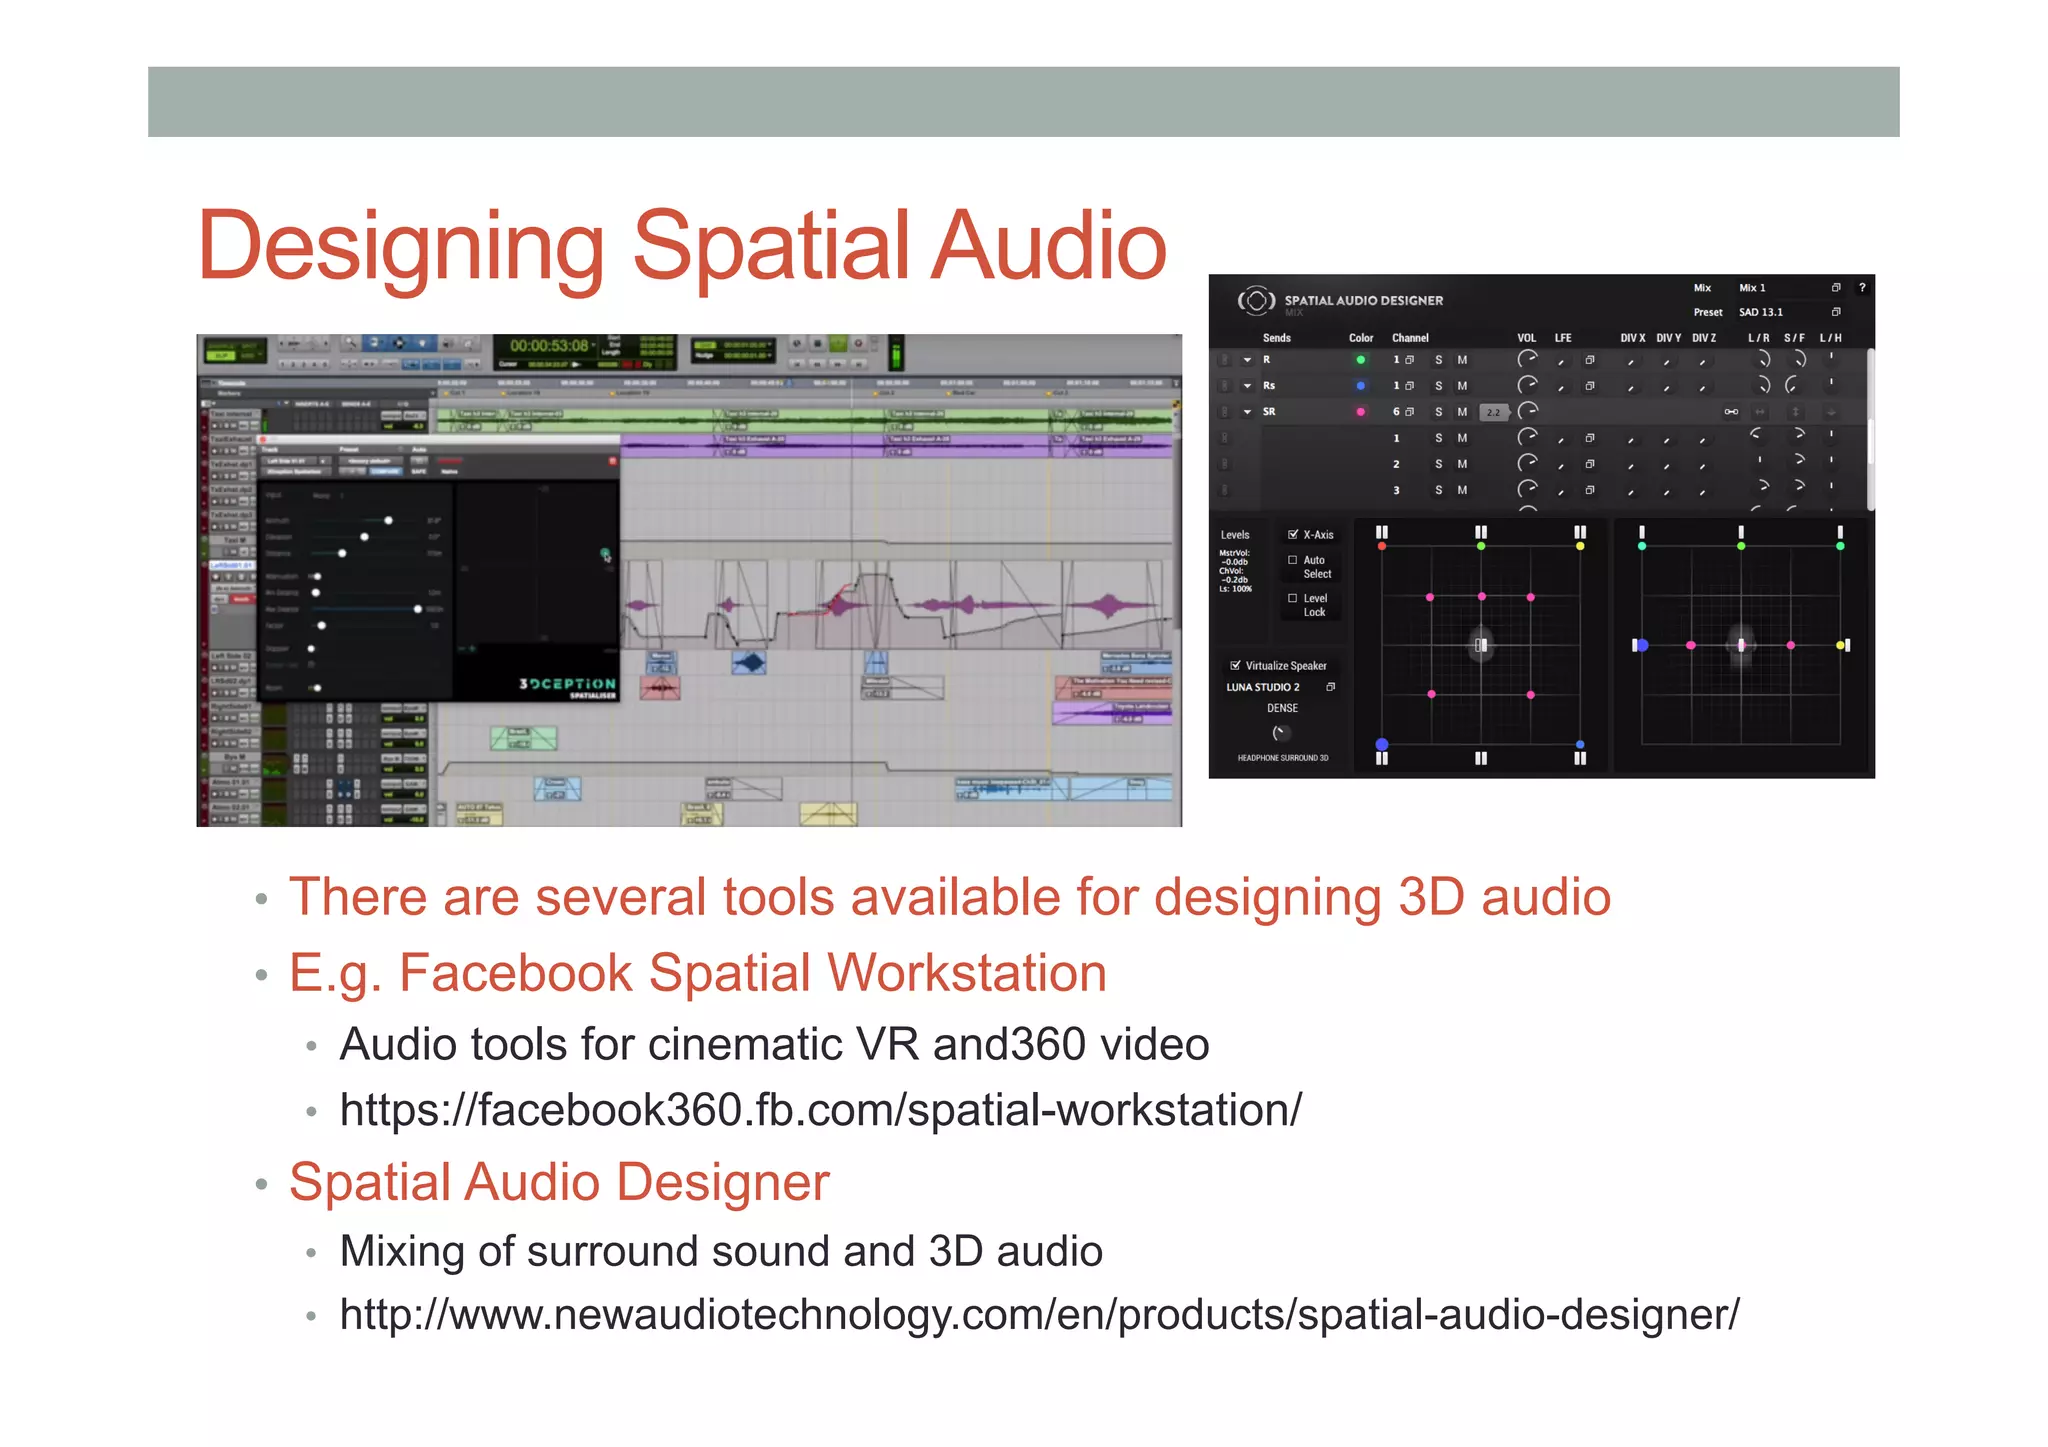The height and width of the screenshot is (1447, 2048).
Task: Toggle the Virtualize Speaker checkbox
Action: [1236, 665]
